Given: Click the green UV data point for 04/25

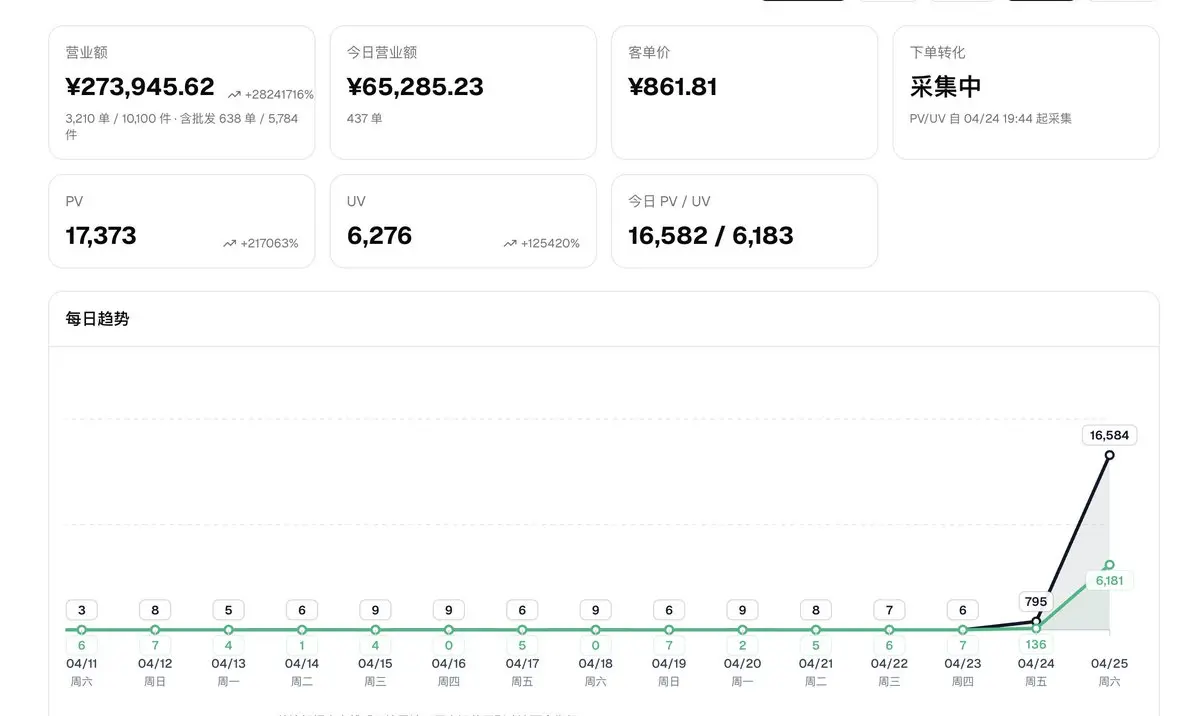Looking at the screenshot, I should [x=1110, y=565].
